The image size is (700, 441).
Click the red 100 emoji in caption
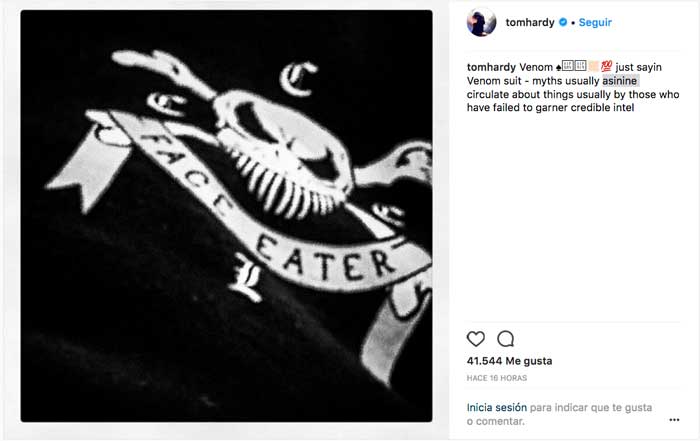pyautogui.click(x=606, y=67)
